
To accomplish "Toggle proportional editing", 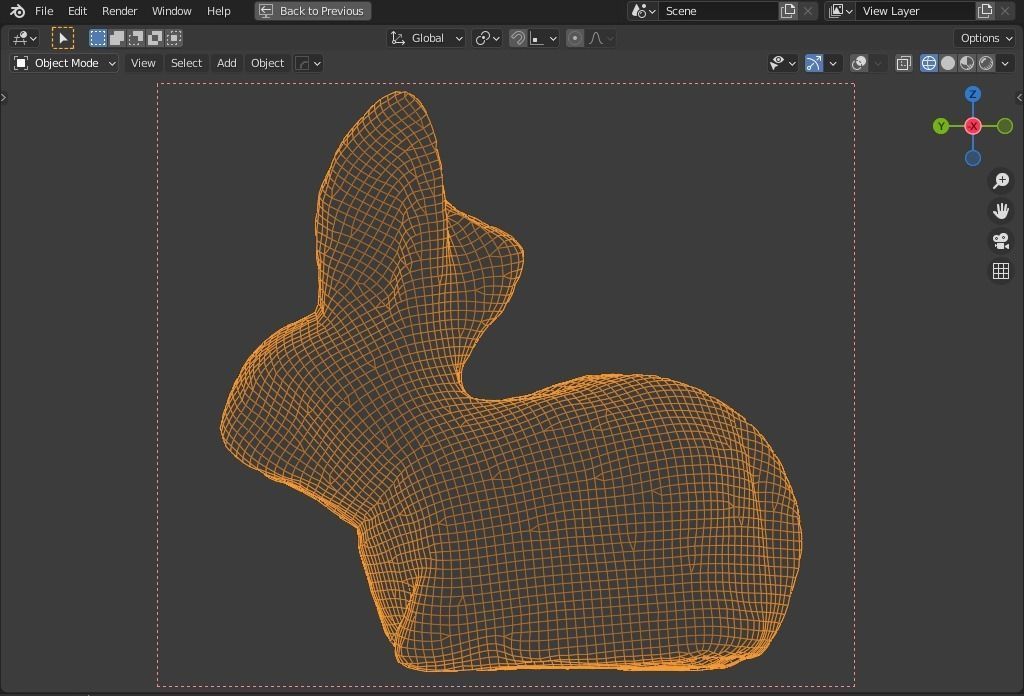I will 575,39.
